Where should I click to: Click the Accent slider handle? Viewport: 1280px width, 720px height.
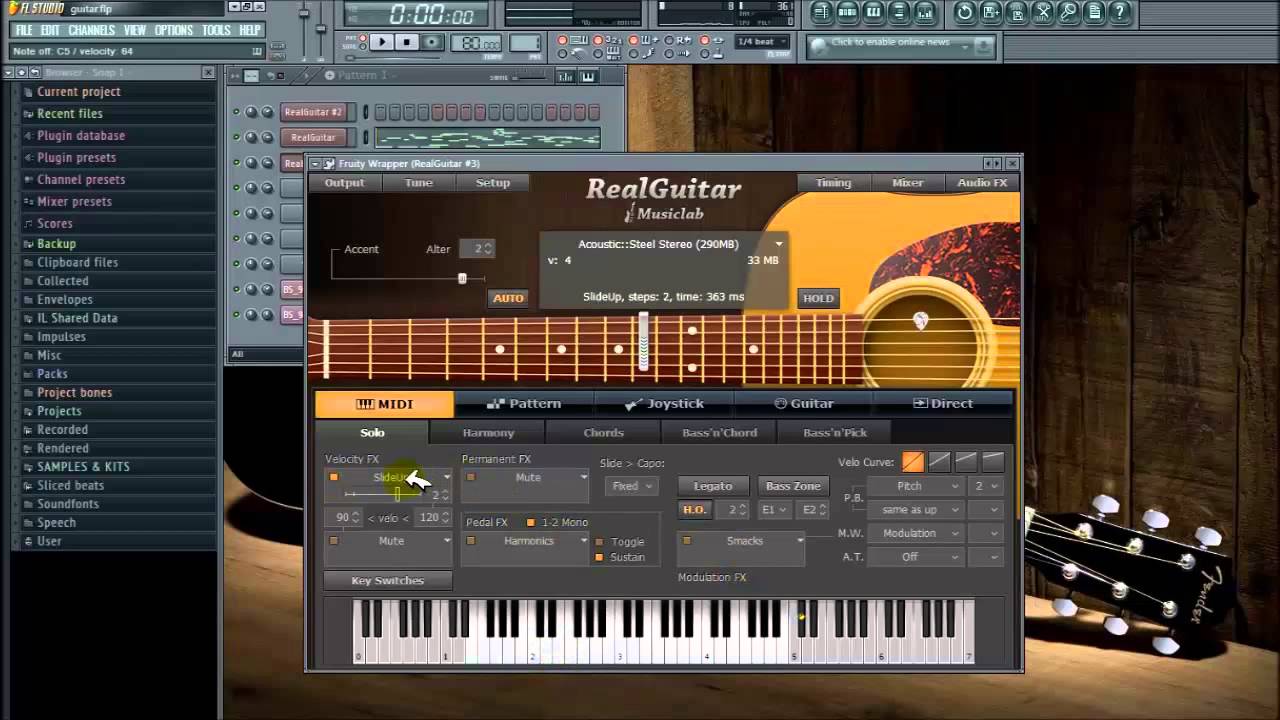pyautogui.click(x=462, y=278)
